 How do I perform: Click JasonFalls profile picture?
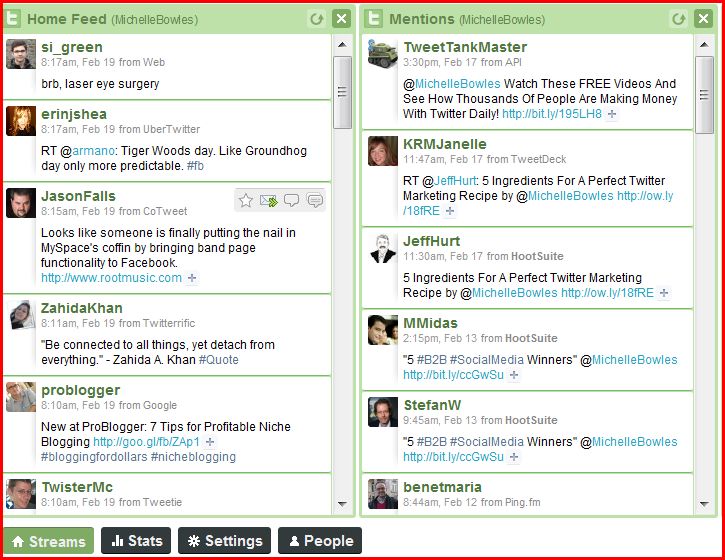[x=21, y=203]
